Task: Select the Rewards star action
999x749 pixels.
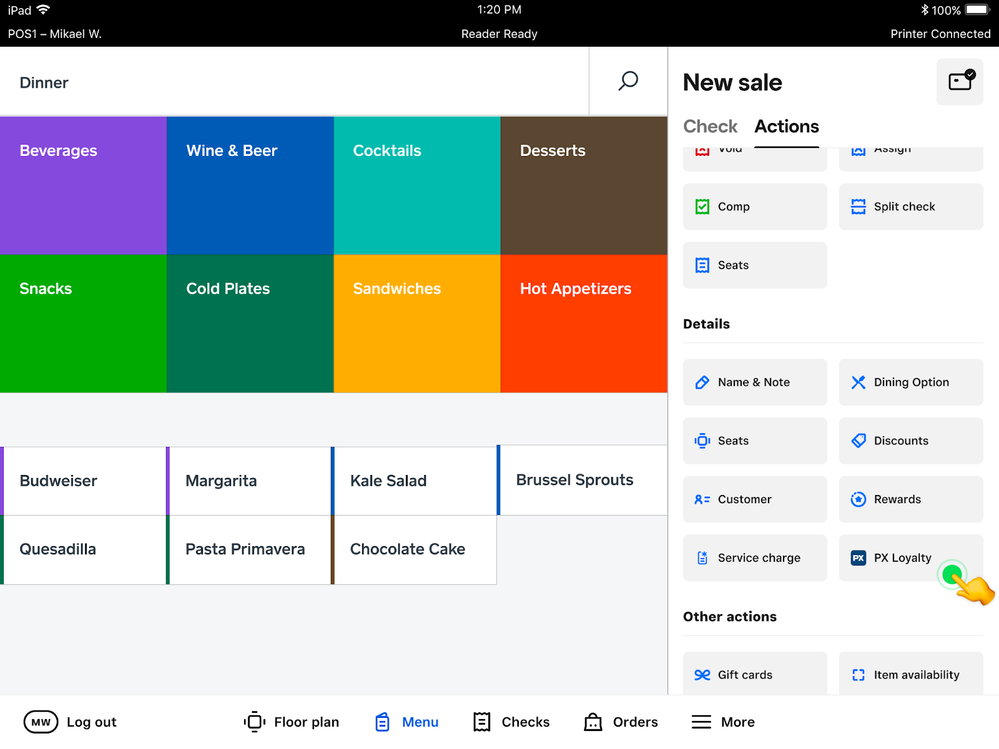Action: click(x=910, y=499)
